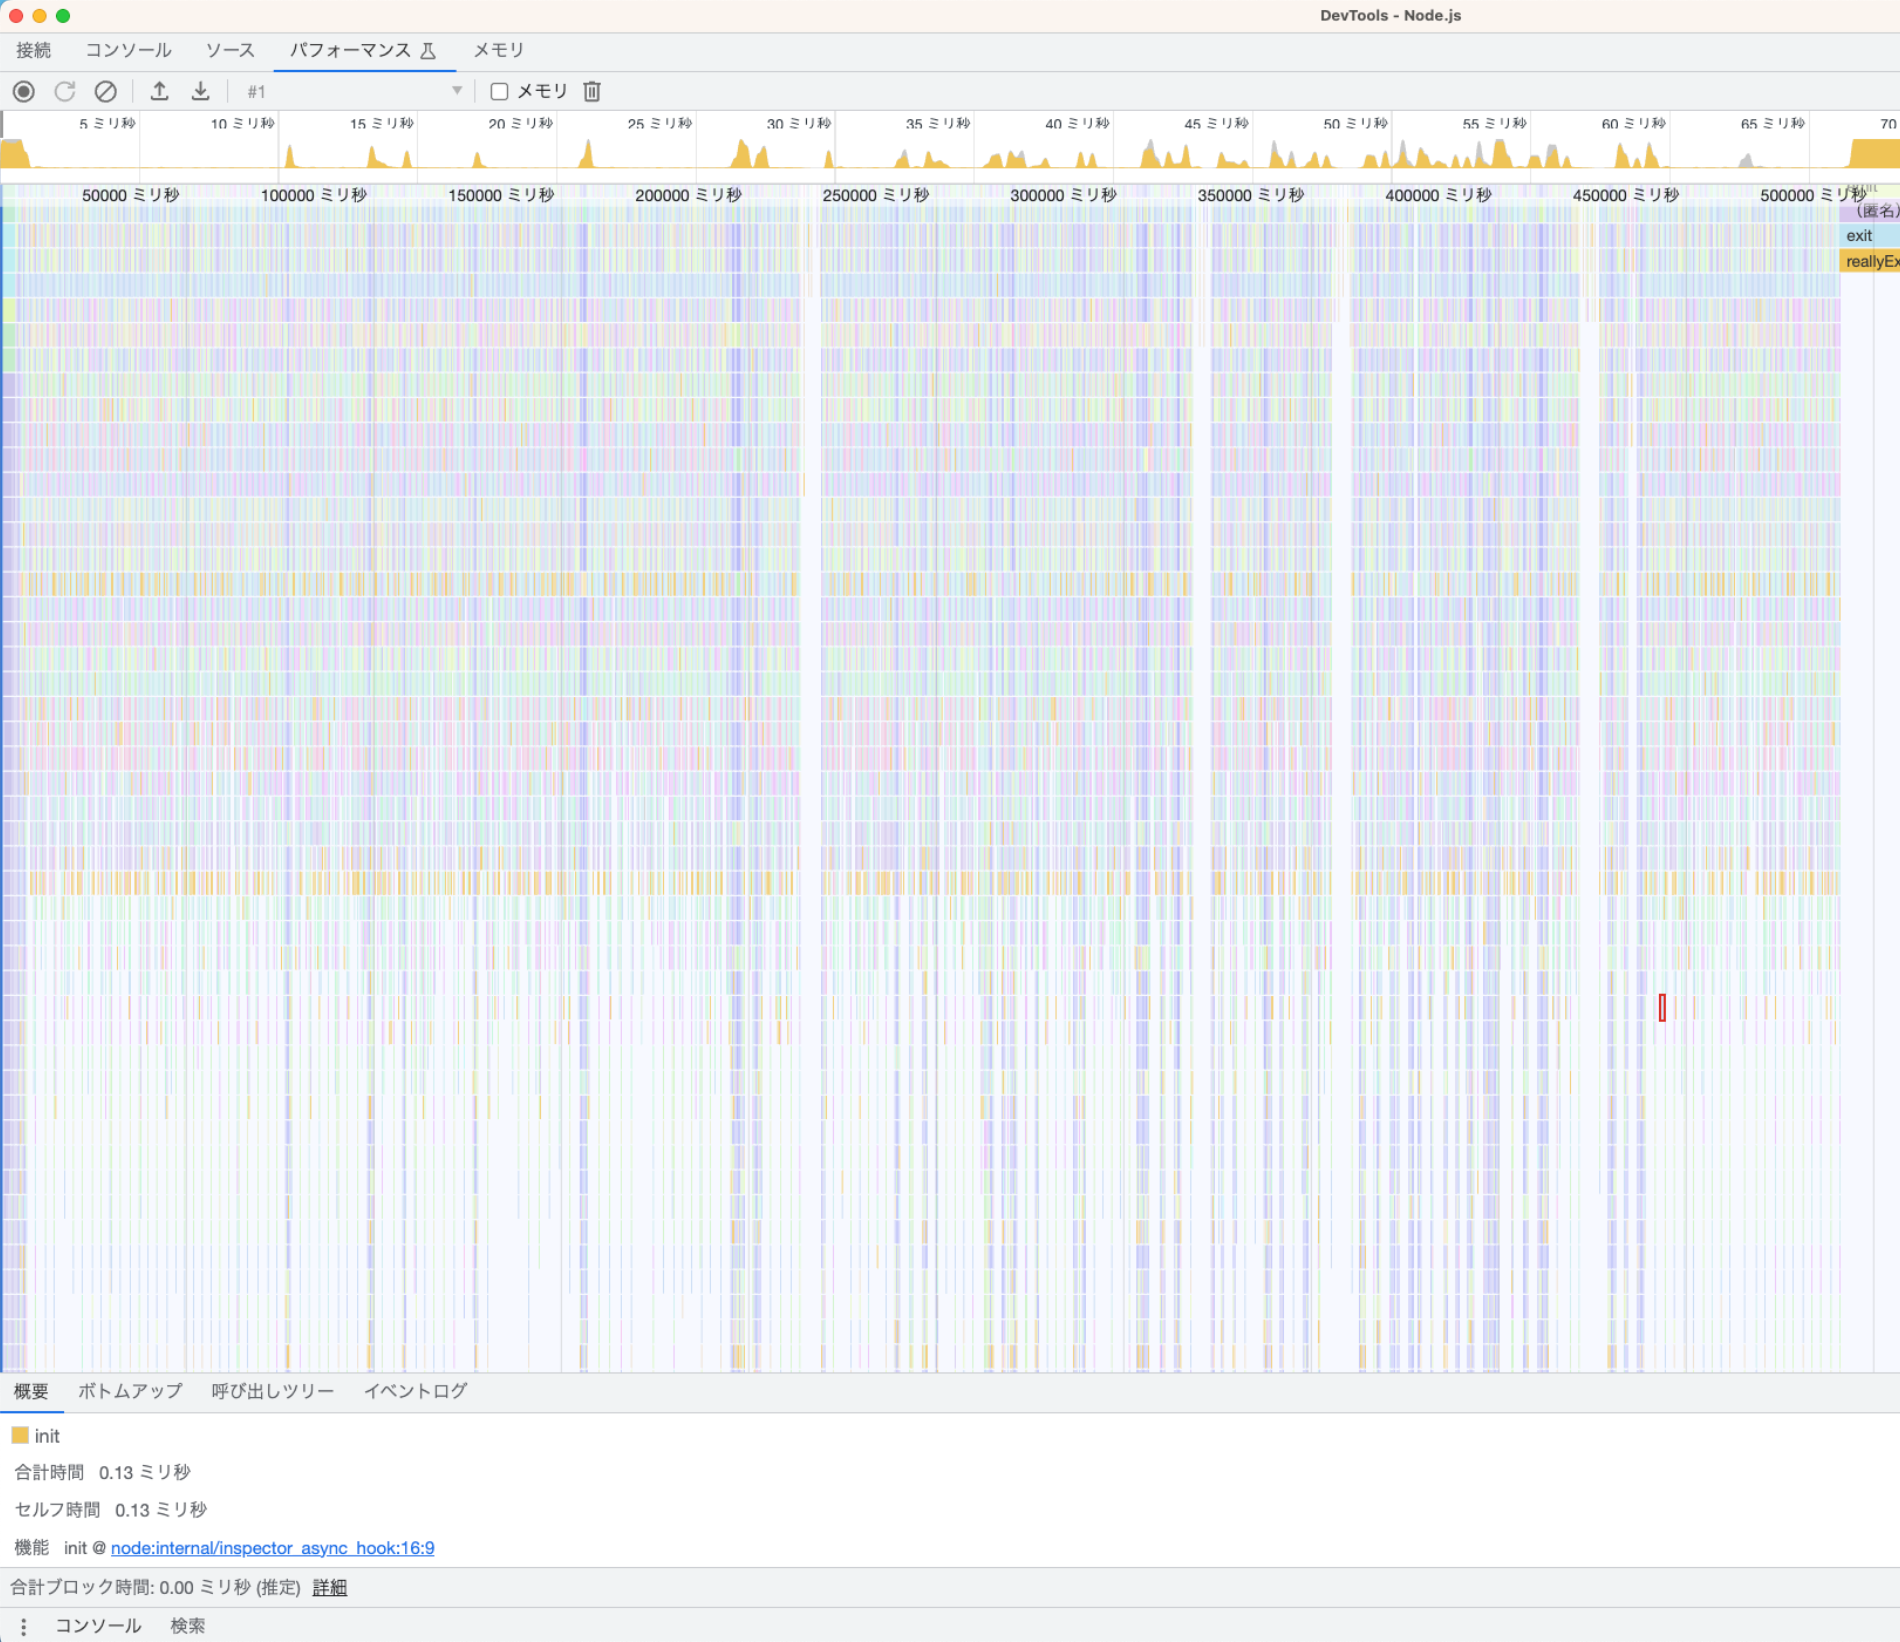Open the 呼び出しツリー tab

coord(272,1391)
